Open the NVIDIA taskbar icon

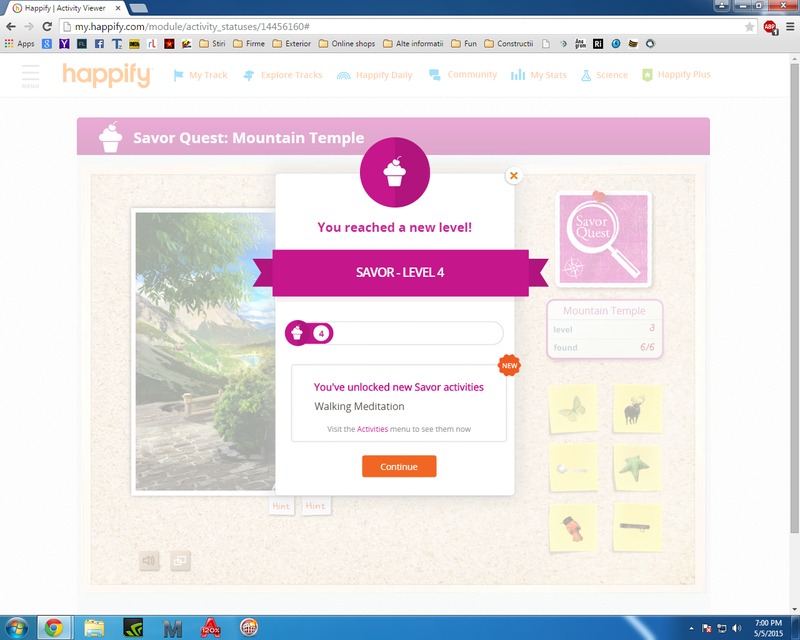click(x=133, y=628)
